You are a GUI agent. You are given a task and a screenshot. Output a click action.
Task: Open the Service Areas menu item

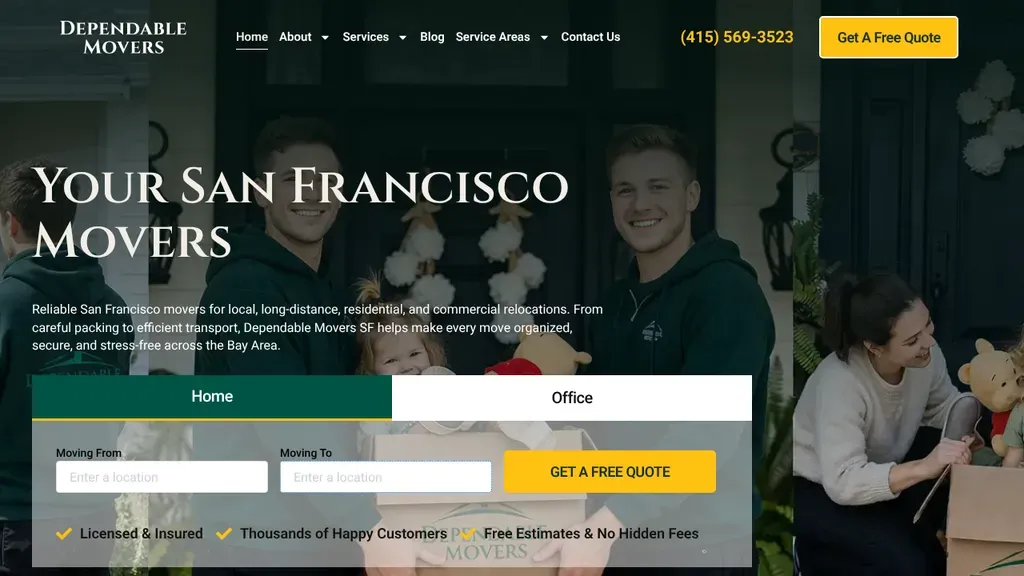tap(492, 37)
